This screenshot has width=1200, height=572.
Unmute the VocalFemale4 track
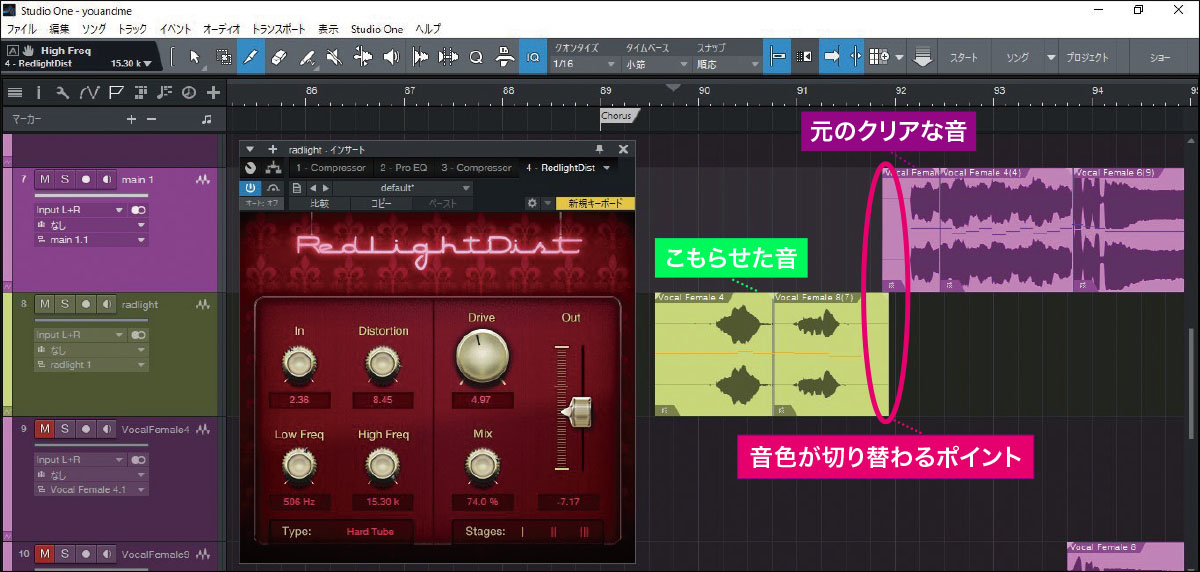(x=44, y=429)
